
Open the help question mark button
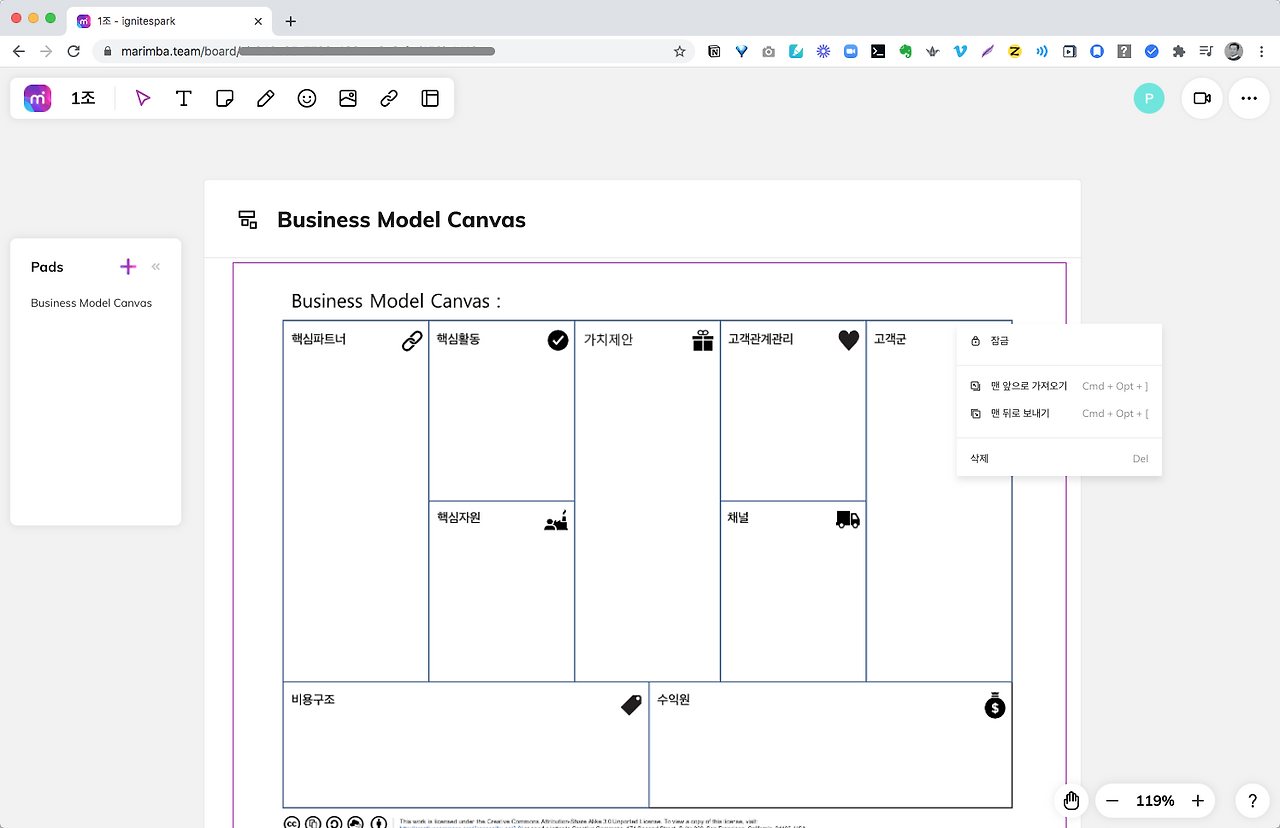point(1252,801)
